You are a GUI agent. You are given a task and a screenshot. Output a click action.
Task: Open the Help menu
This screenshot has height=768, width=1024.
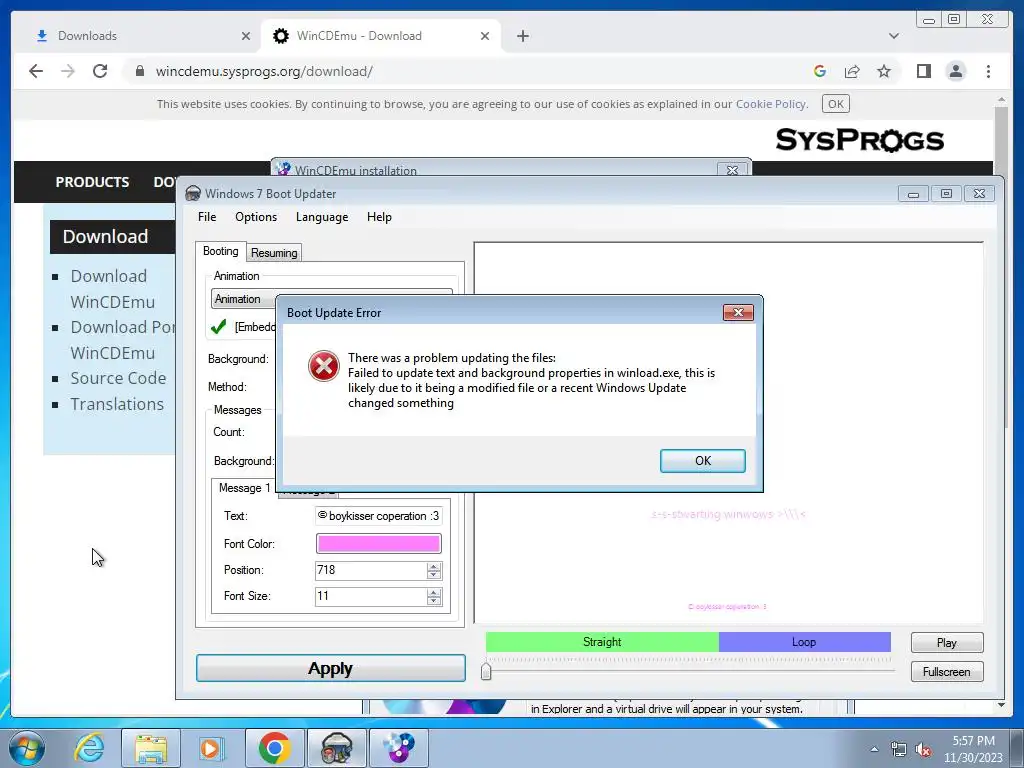coord(379,217)
